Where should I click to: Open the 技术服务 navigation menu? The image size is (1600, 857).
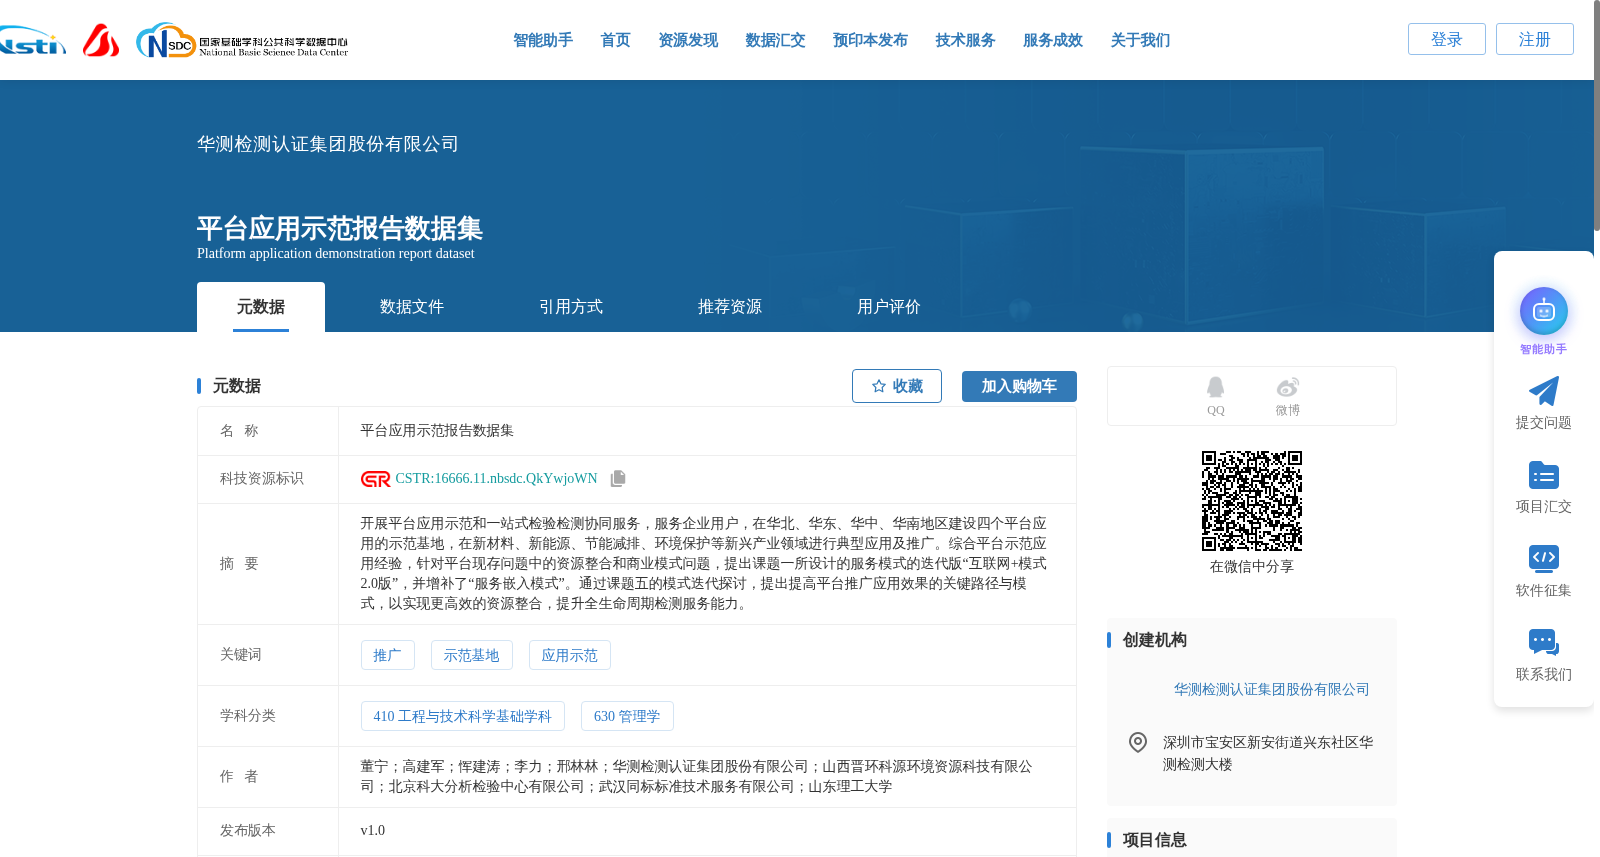(965, 40)
